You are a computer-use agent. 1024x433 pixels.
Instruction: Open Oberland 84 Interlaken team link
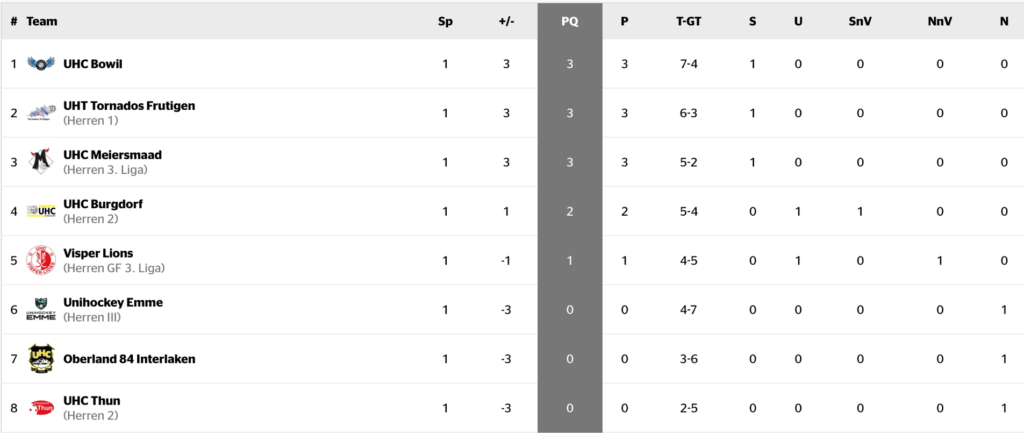(129, 358)
